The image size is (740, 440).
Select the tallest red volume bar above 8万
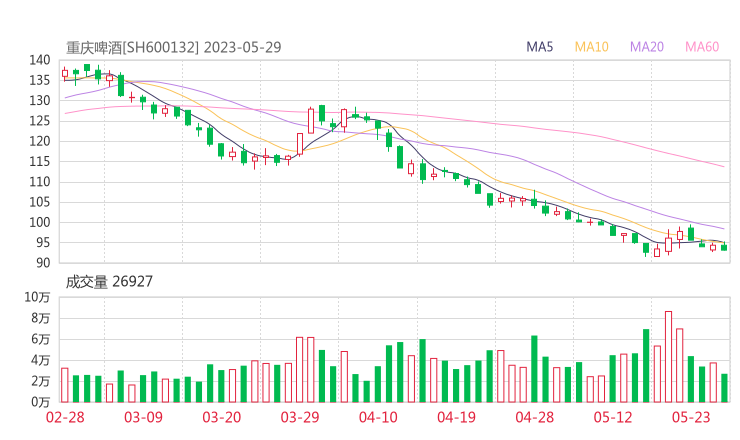pyautogui.click(x=668, y=357)
